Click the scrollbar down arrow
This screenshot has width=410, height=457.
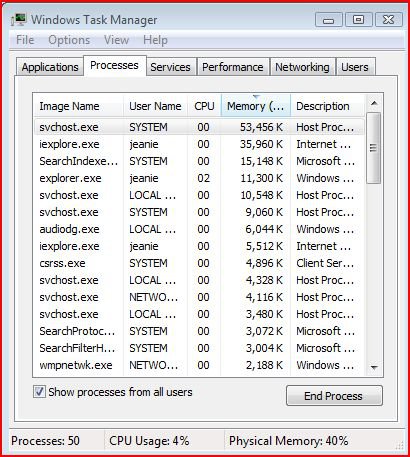point(374,368)
